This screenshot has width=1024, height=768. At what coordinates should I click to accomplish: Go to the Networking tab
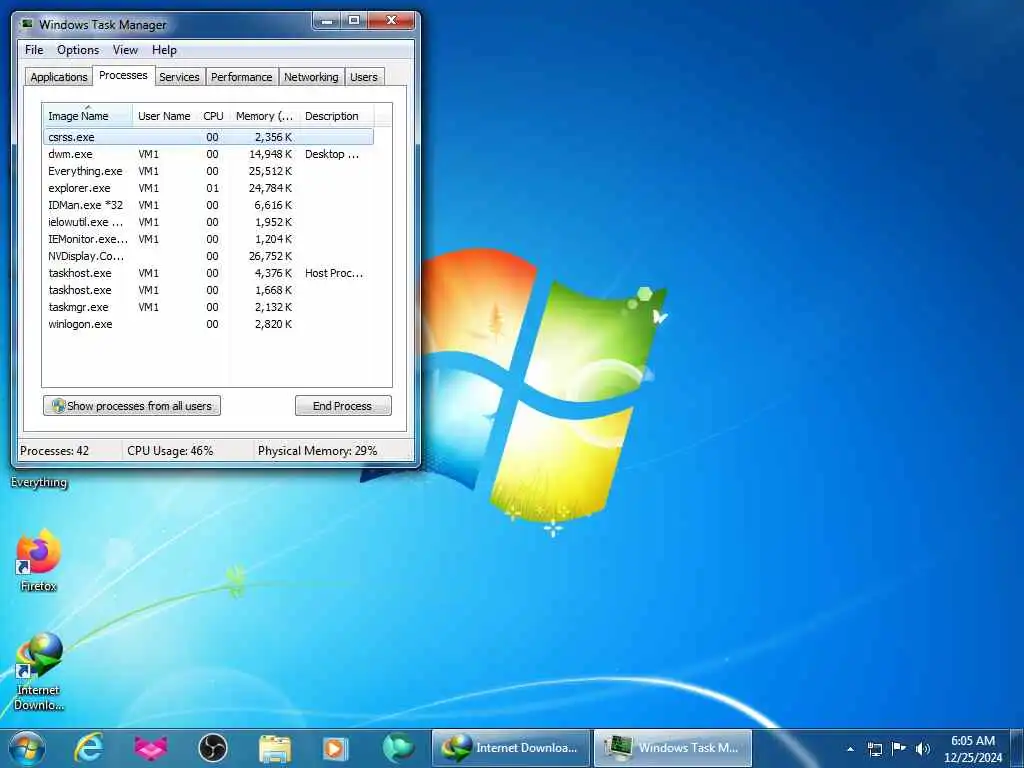click(x=312, y=77)
